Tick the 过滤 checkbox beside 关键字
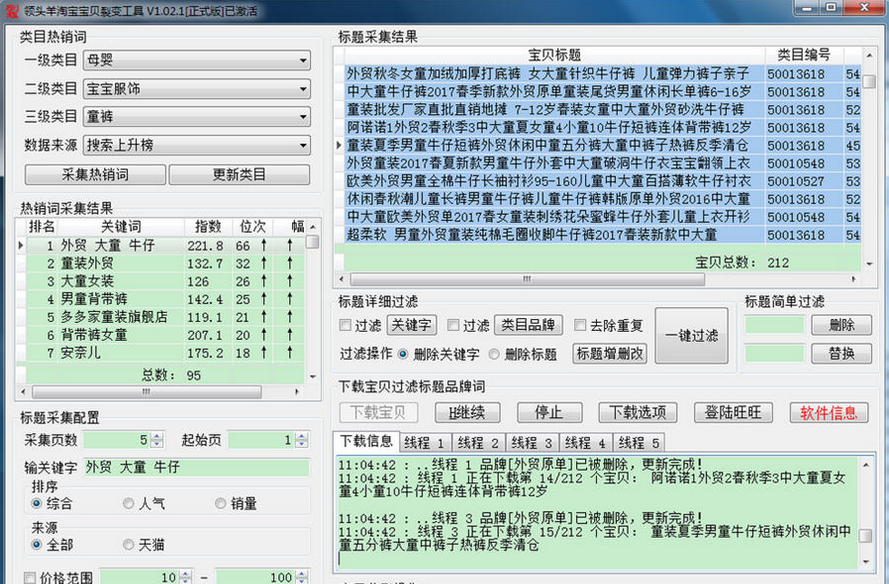Viewport: 889px width, 584px height. click(x=346, y=325)
